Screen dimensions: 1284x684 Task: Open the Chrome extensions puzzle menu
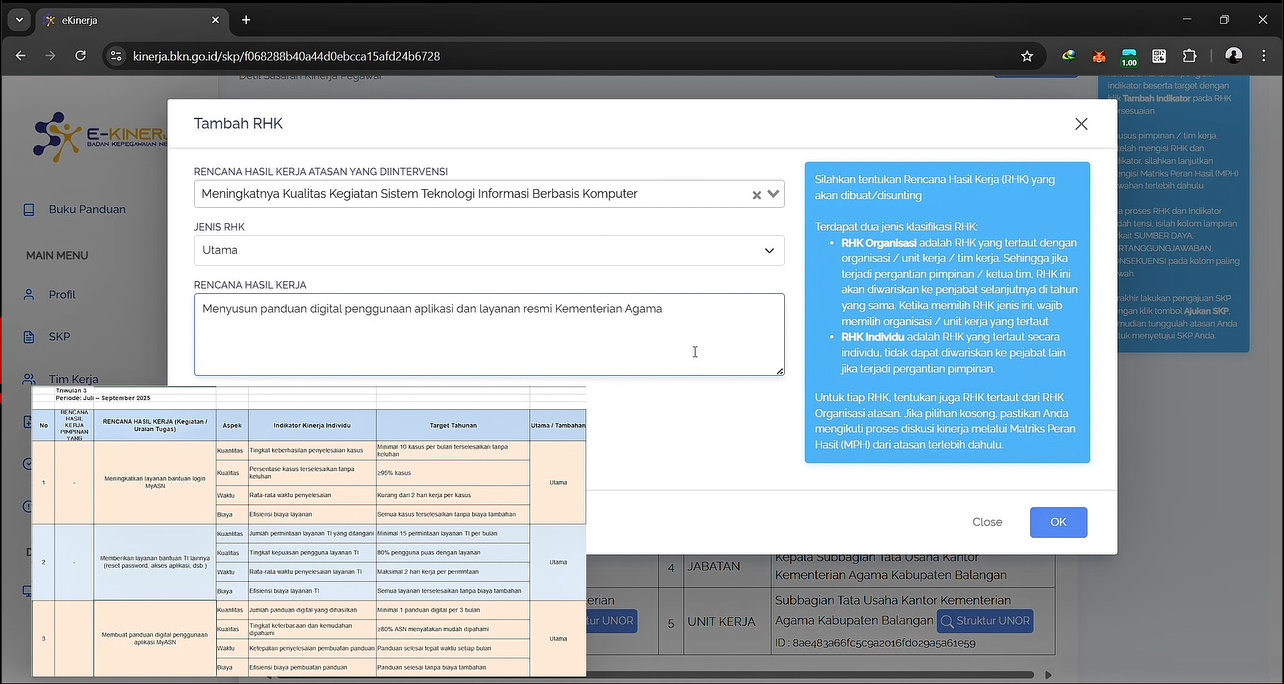coord(1189,56)
